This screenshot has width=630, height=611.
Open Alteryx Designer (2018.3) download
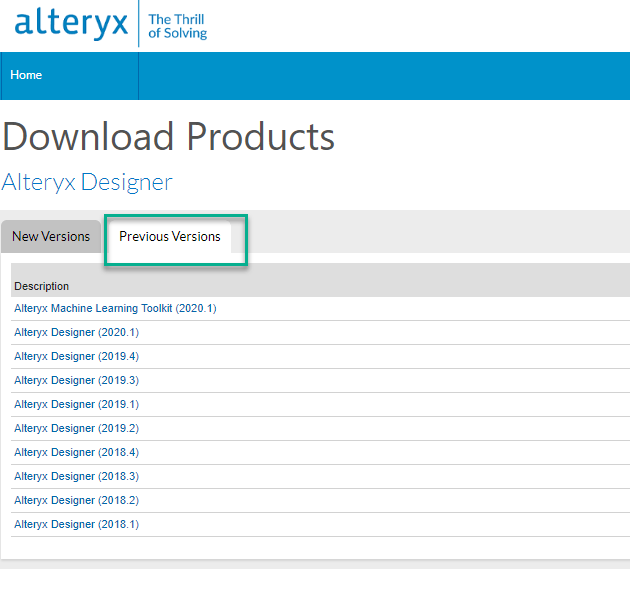pyautogui.click(x=76, y=476)
